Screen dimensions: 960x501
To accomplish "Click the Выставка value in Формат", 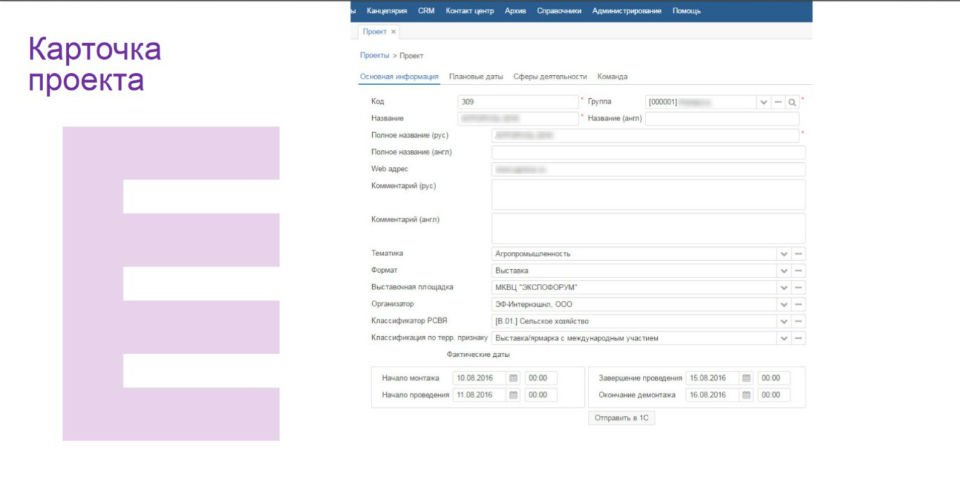I will coord(512,271).
